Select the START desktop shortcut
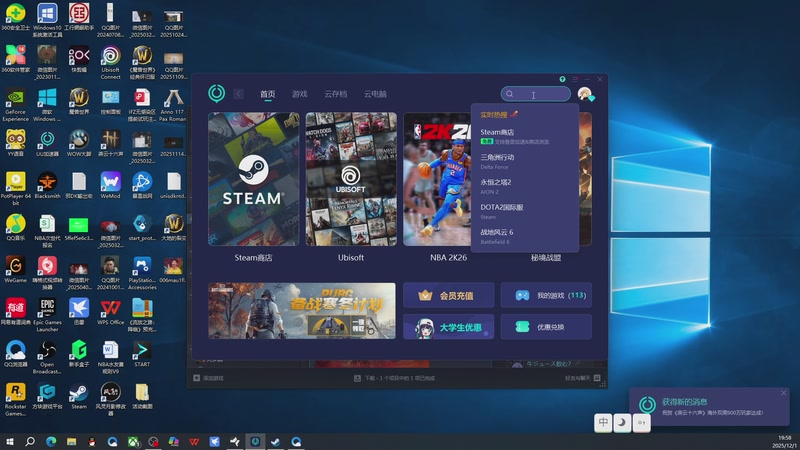The height and width of the screenshot is (450, 800). (x=142, y=354)
